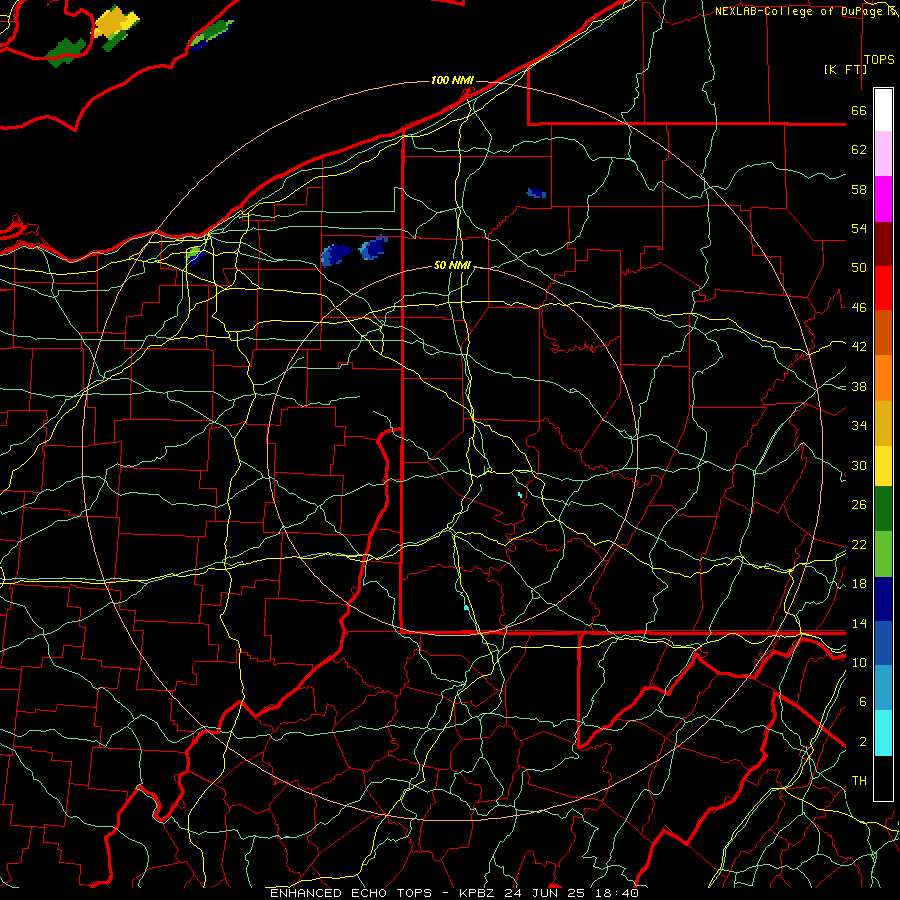Click the '18' legend value
Image resolution: width=900 pixels, height=900 pixels.
[859, 584]
